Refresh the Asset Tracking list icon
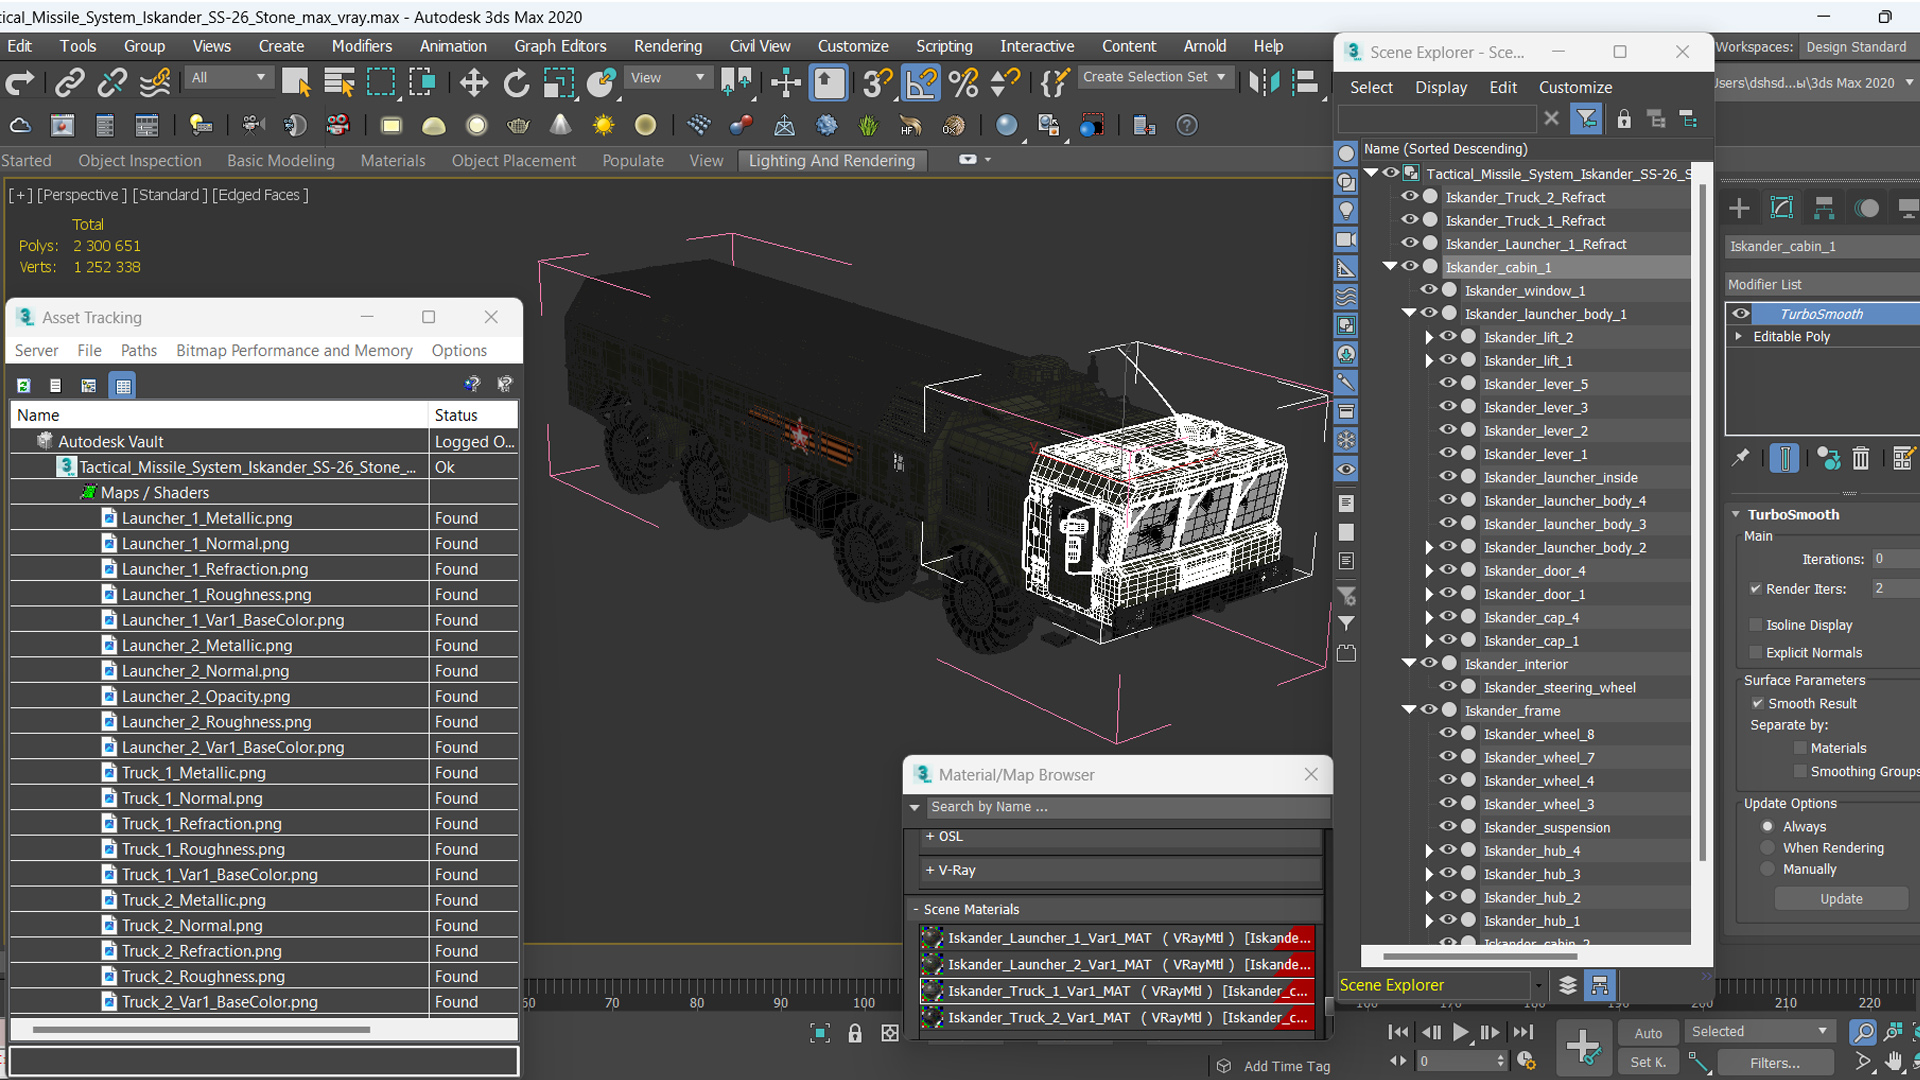 [x=23, y=385]
